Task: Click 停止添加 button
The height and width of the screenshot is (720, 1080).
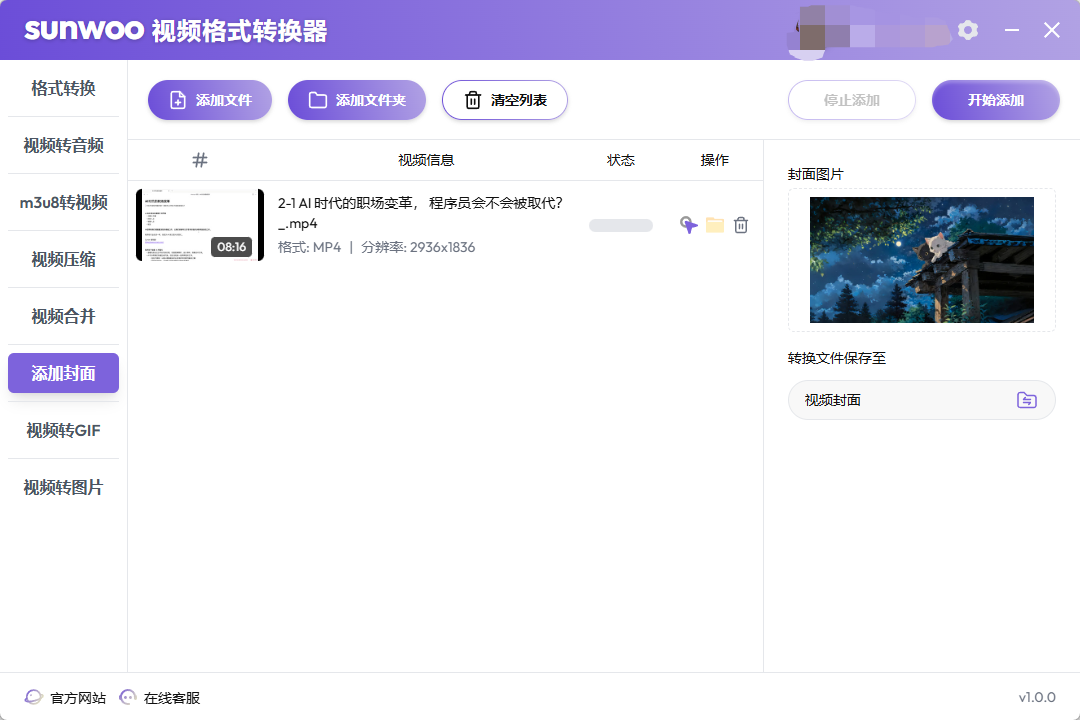Action: (x=852, y=100)
